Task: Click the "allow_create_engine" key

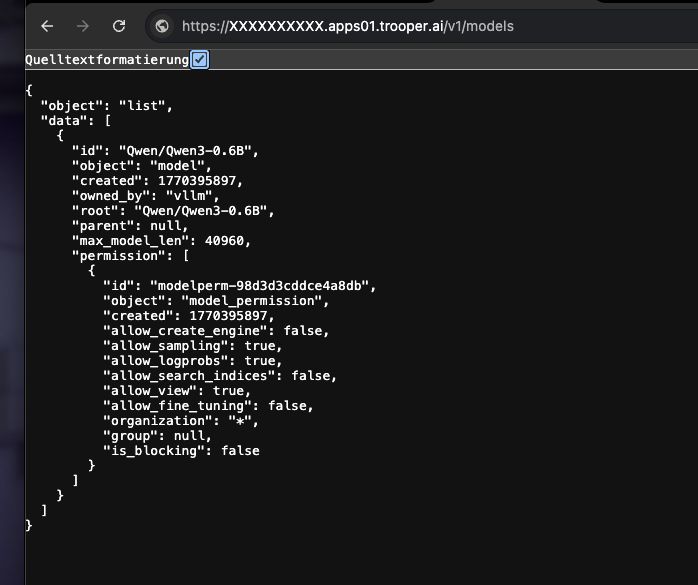Action: pyautogui.click(x=189, y=331)
